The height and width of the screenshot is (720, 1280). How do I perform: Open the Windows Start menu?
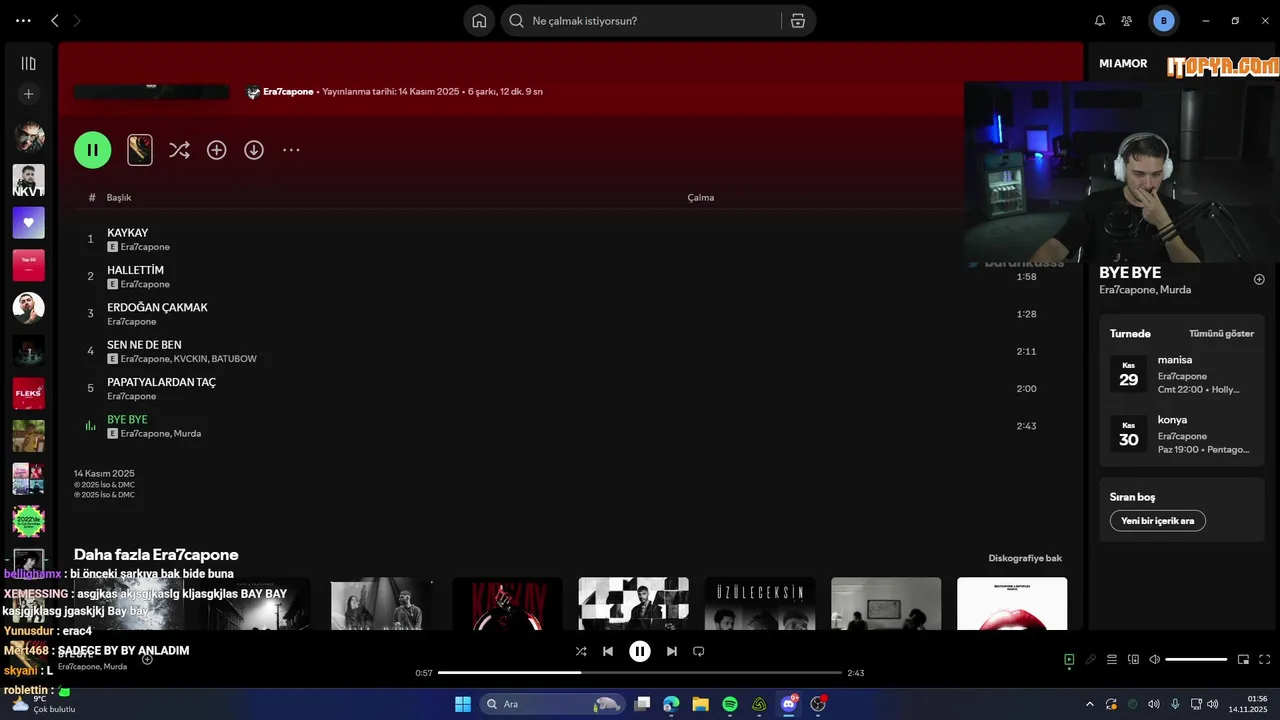click(463, 704)
